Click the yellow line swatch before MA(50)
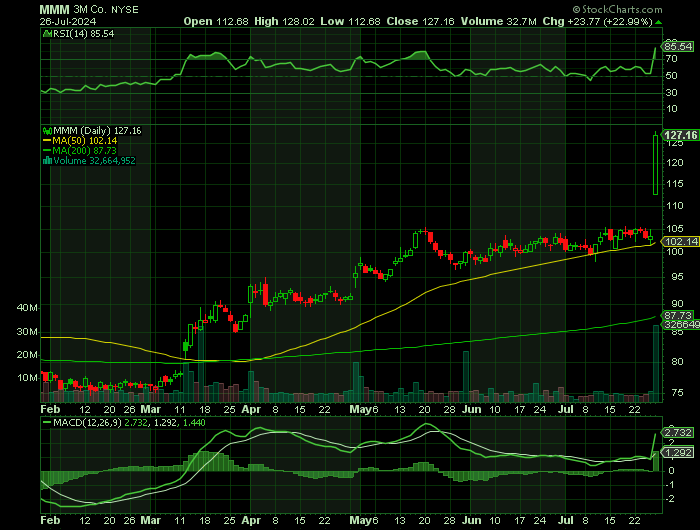Viewport: 700px width, 530px height. point(47,141)
